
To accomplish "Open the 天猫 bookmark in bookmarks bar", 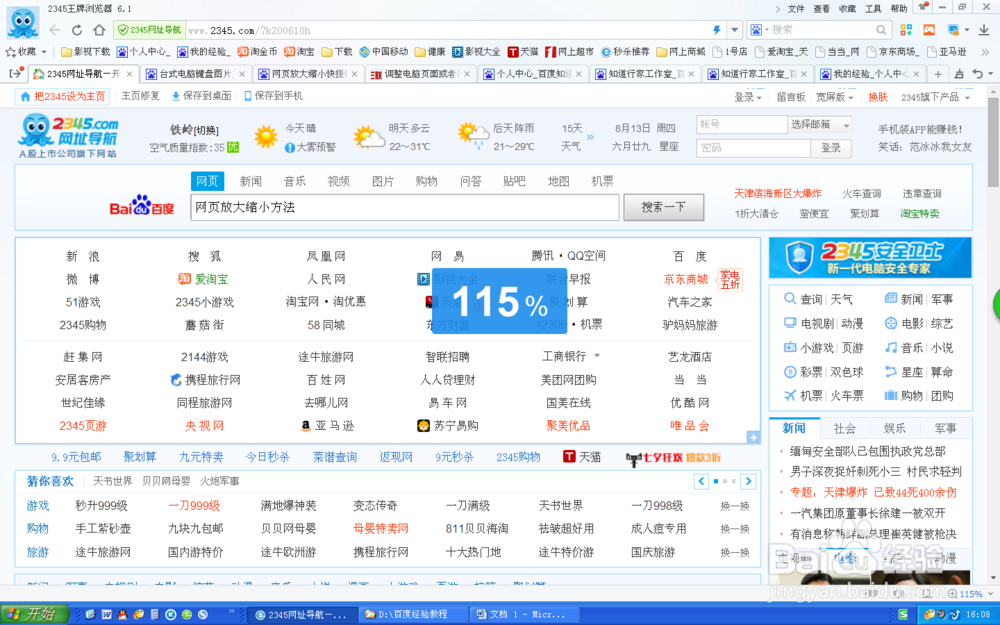I will tap(523, 52).
